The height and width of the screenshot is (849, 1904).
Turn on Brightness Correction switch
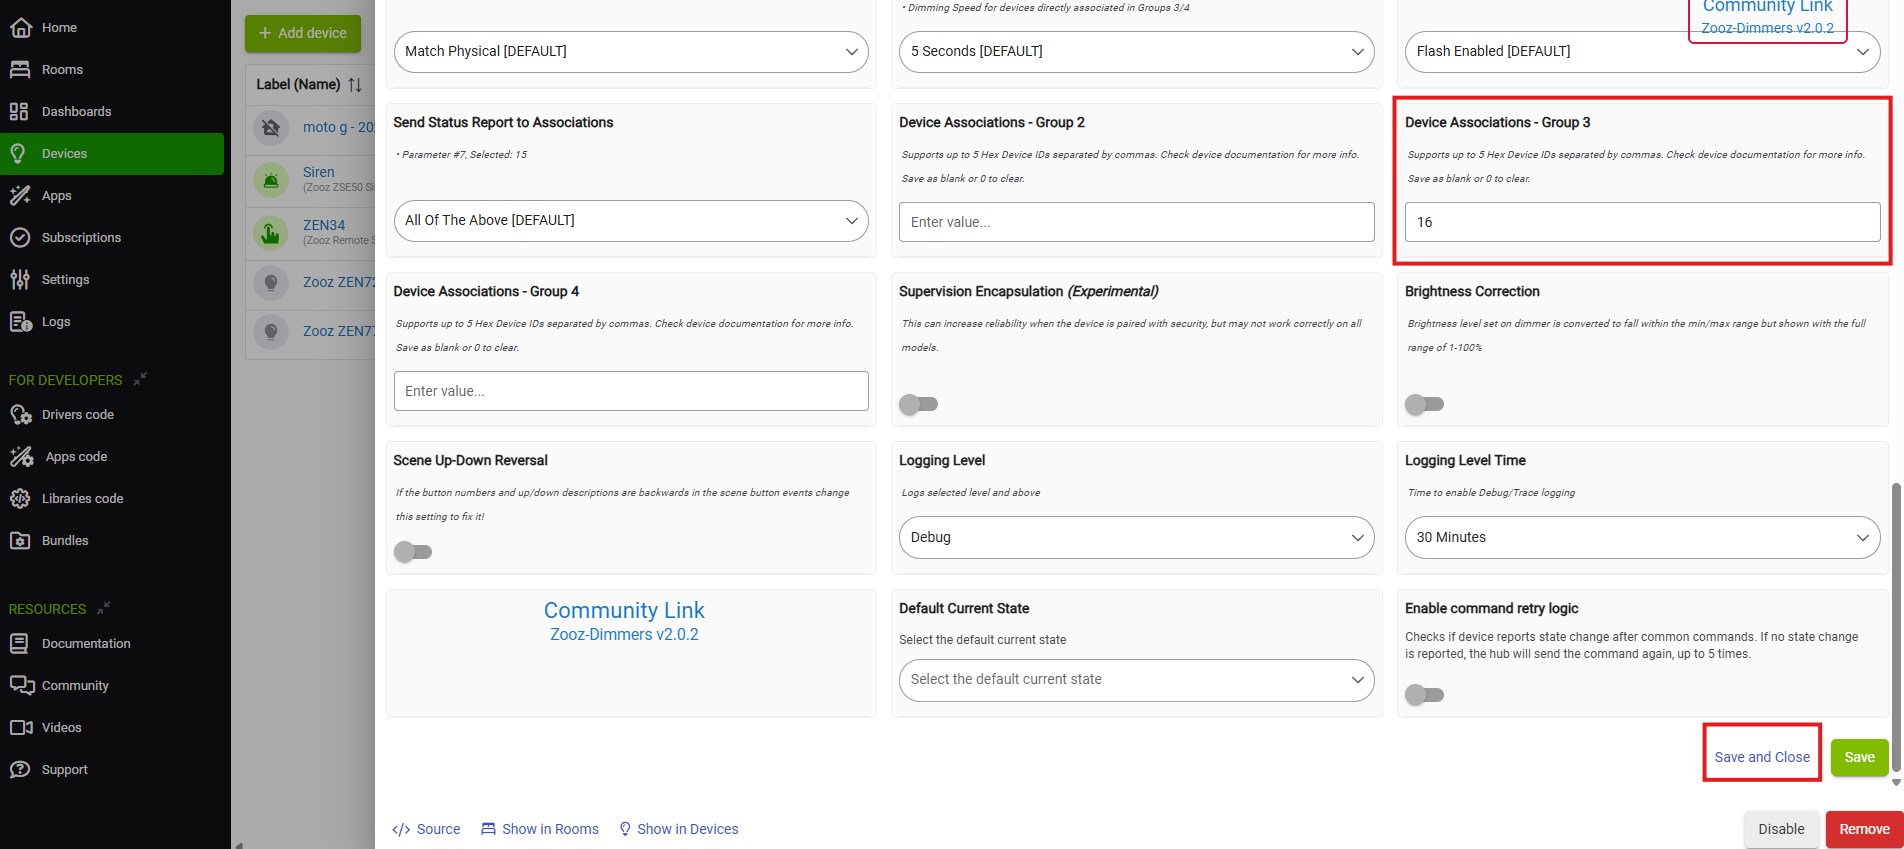(1424, 404)
